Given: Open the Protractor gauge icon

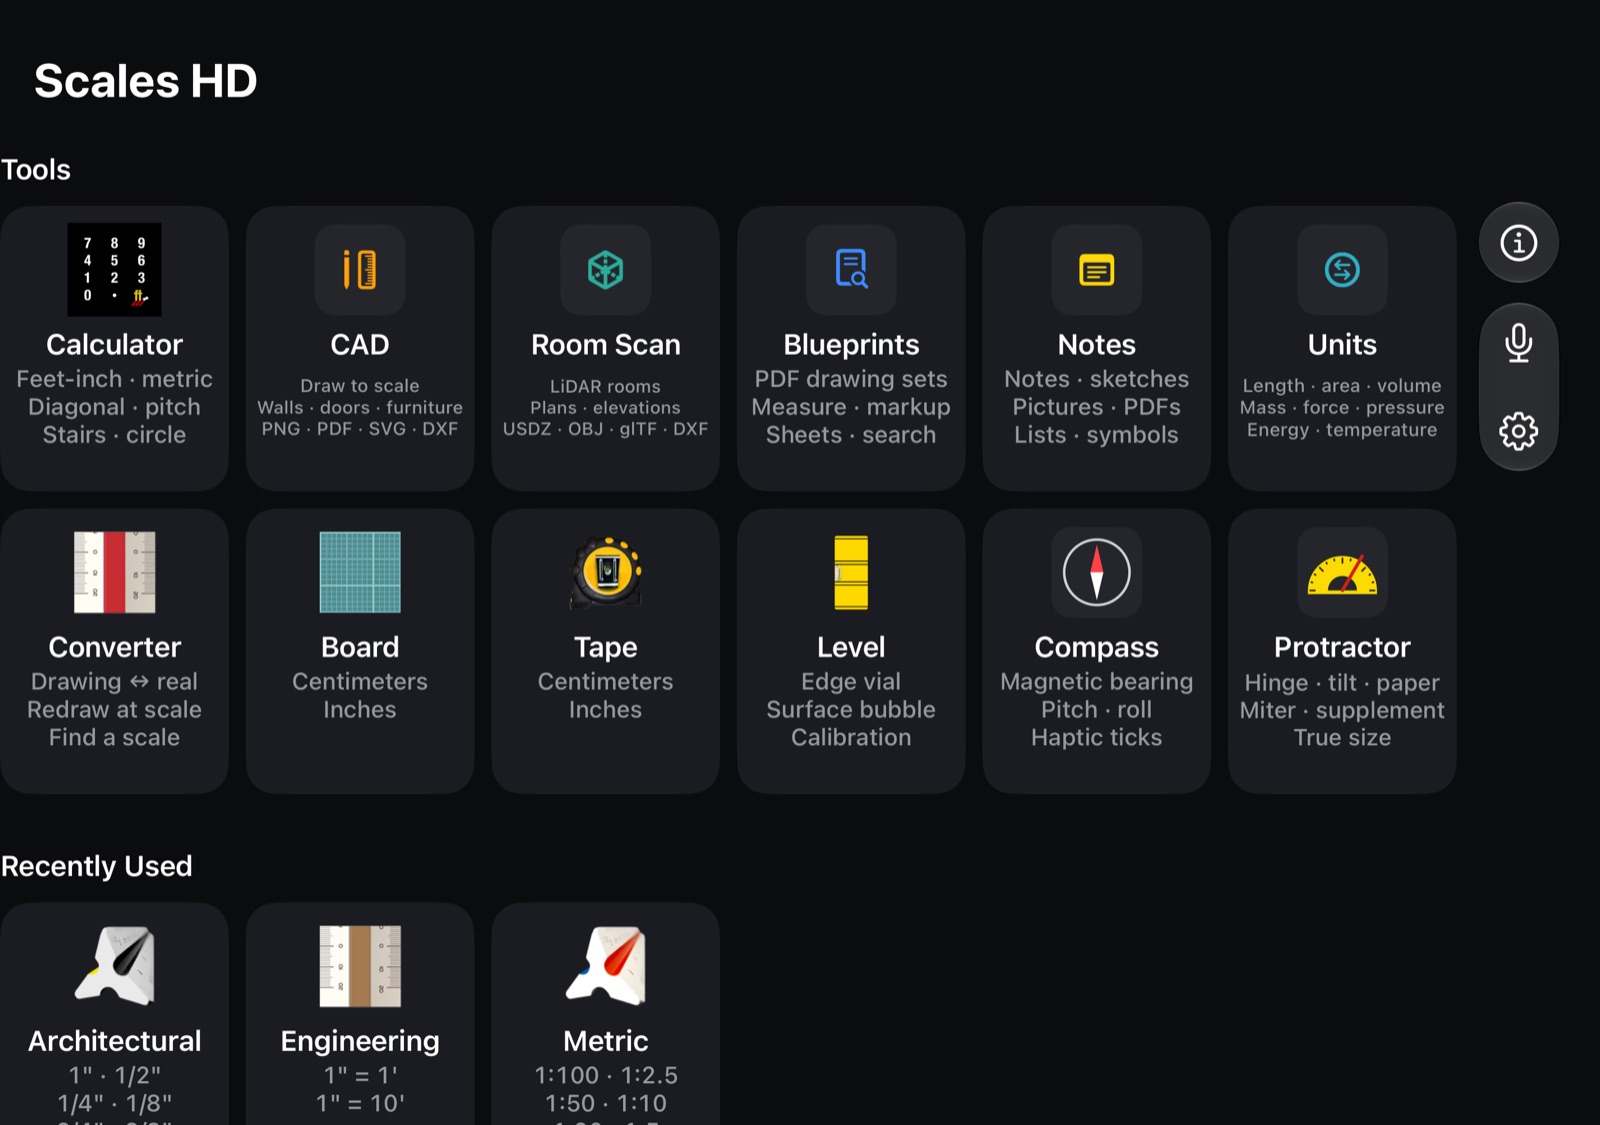Looking at the screenshot, I should tap(1342, 572).
